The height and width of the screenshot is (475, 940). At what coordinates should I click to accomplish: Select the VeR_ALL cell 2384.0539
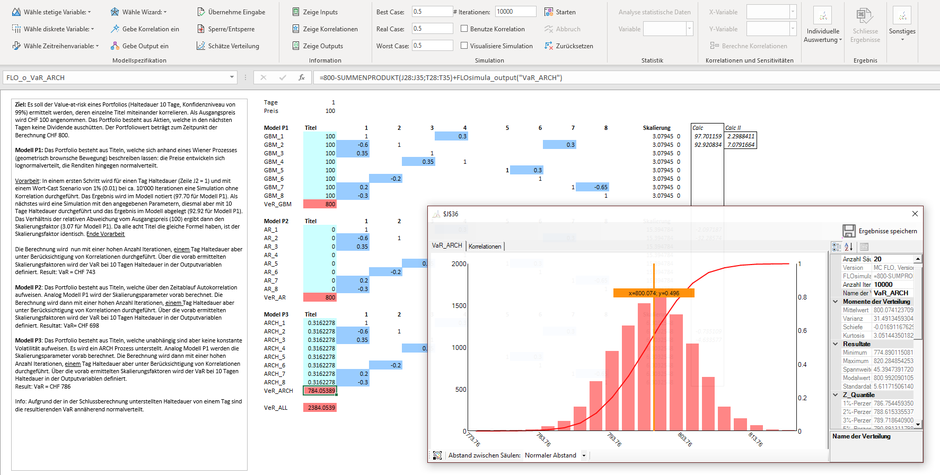(x=320, y=407)
